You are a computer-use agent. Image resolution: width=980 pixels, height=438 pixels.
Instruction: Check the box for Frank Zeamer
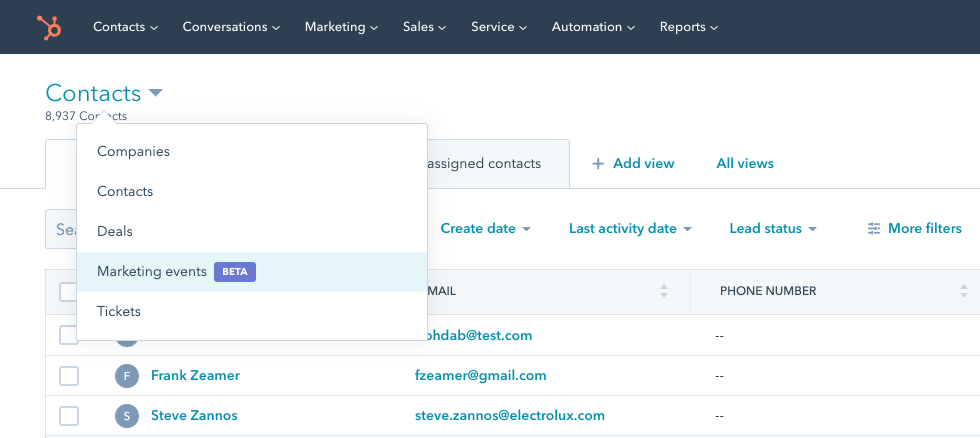pos(69,376)
